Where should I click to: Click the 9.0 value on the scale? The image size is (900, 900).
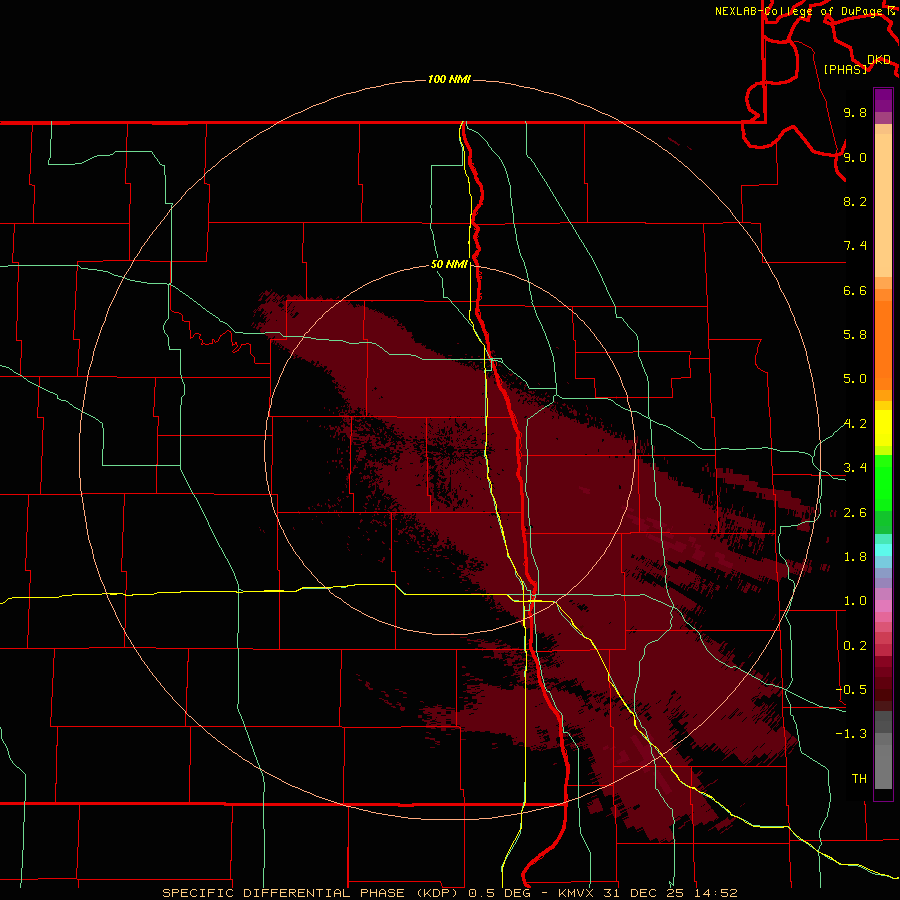(x=855, y=157)
